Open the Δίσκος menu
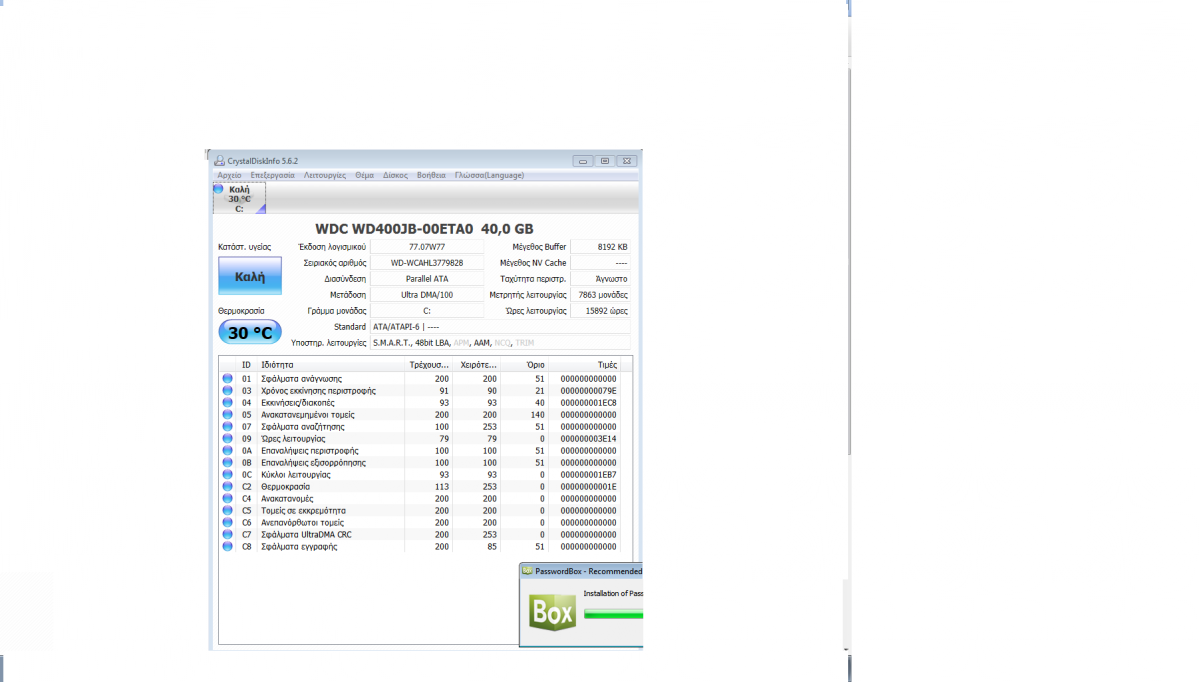This screenshot has height=682, width=1200. (x=395, y=175)
